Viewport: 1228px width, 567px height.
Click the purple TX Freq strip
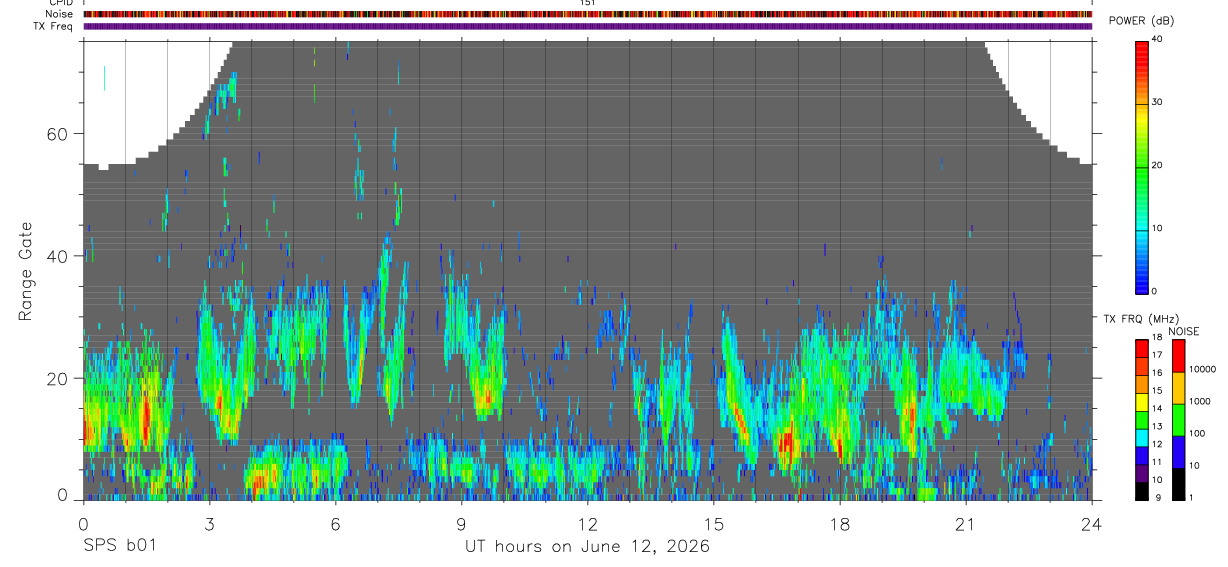[587, 26]
